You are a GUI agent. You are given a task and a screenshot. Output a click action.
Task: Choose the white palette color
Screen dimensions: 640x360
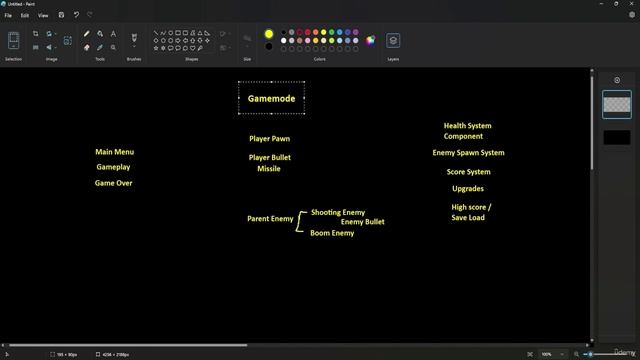click(284, 40)
